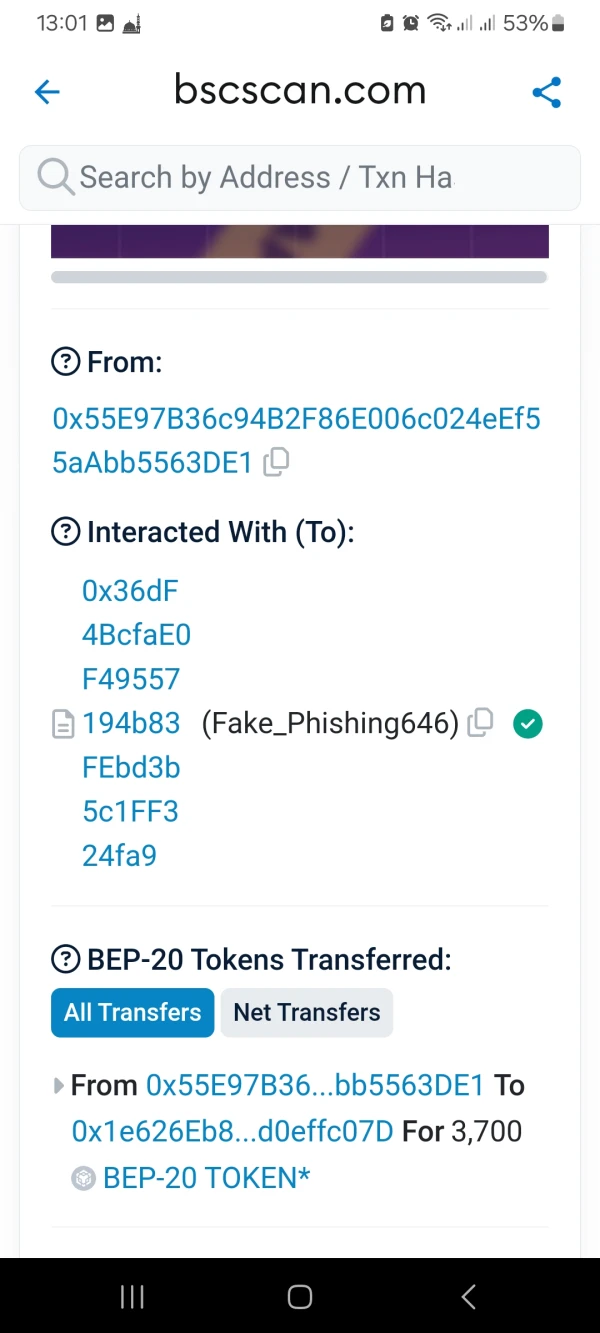Copy the From address
Screen dimensions: 600x1333
pos(276,462)
